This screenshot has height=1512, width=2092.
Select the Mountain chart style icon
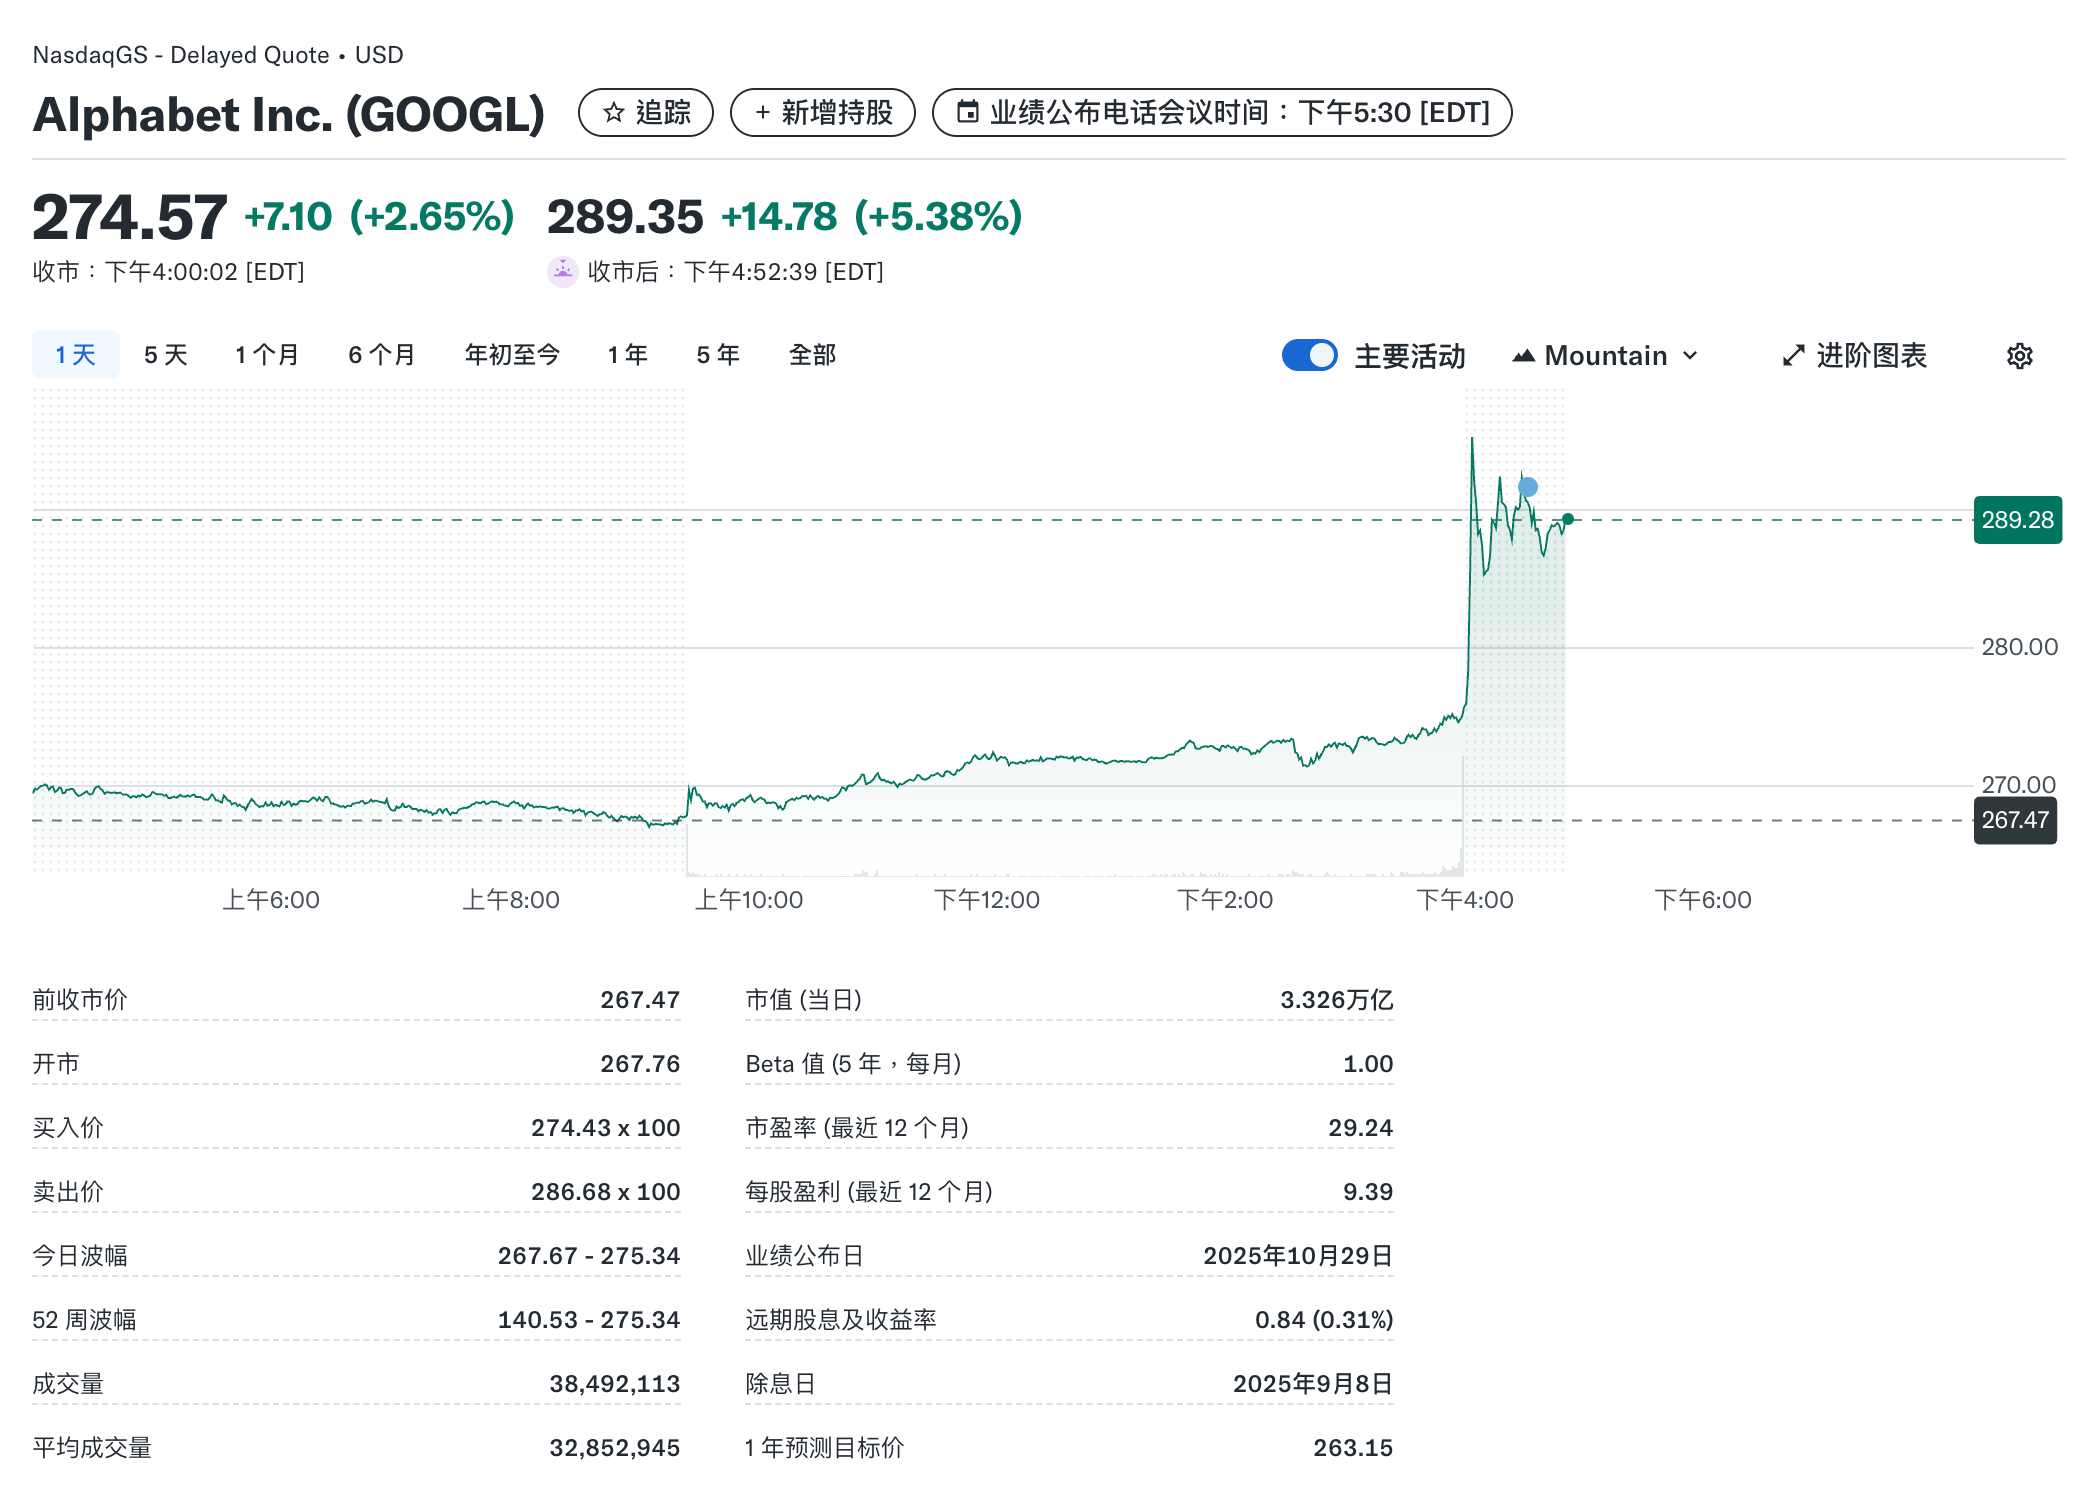1524,355
